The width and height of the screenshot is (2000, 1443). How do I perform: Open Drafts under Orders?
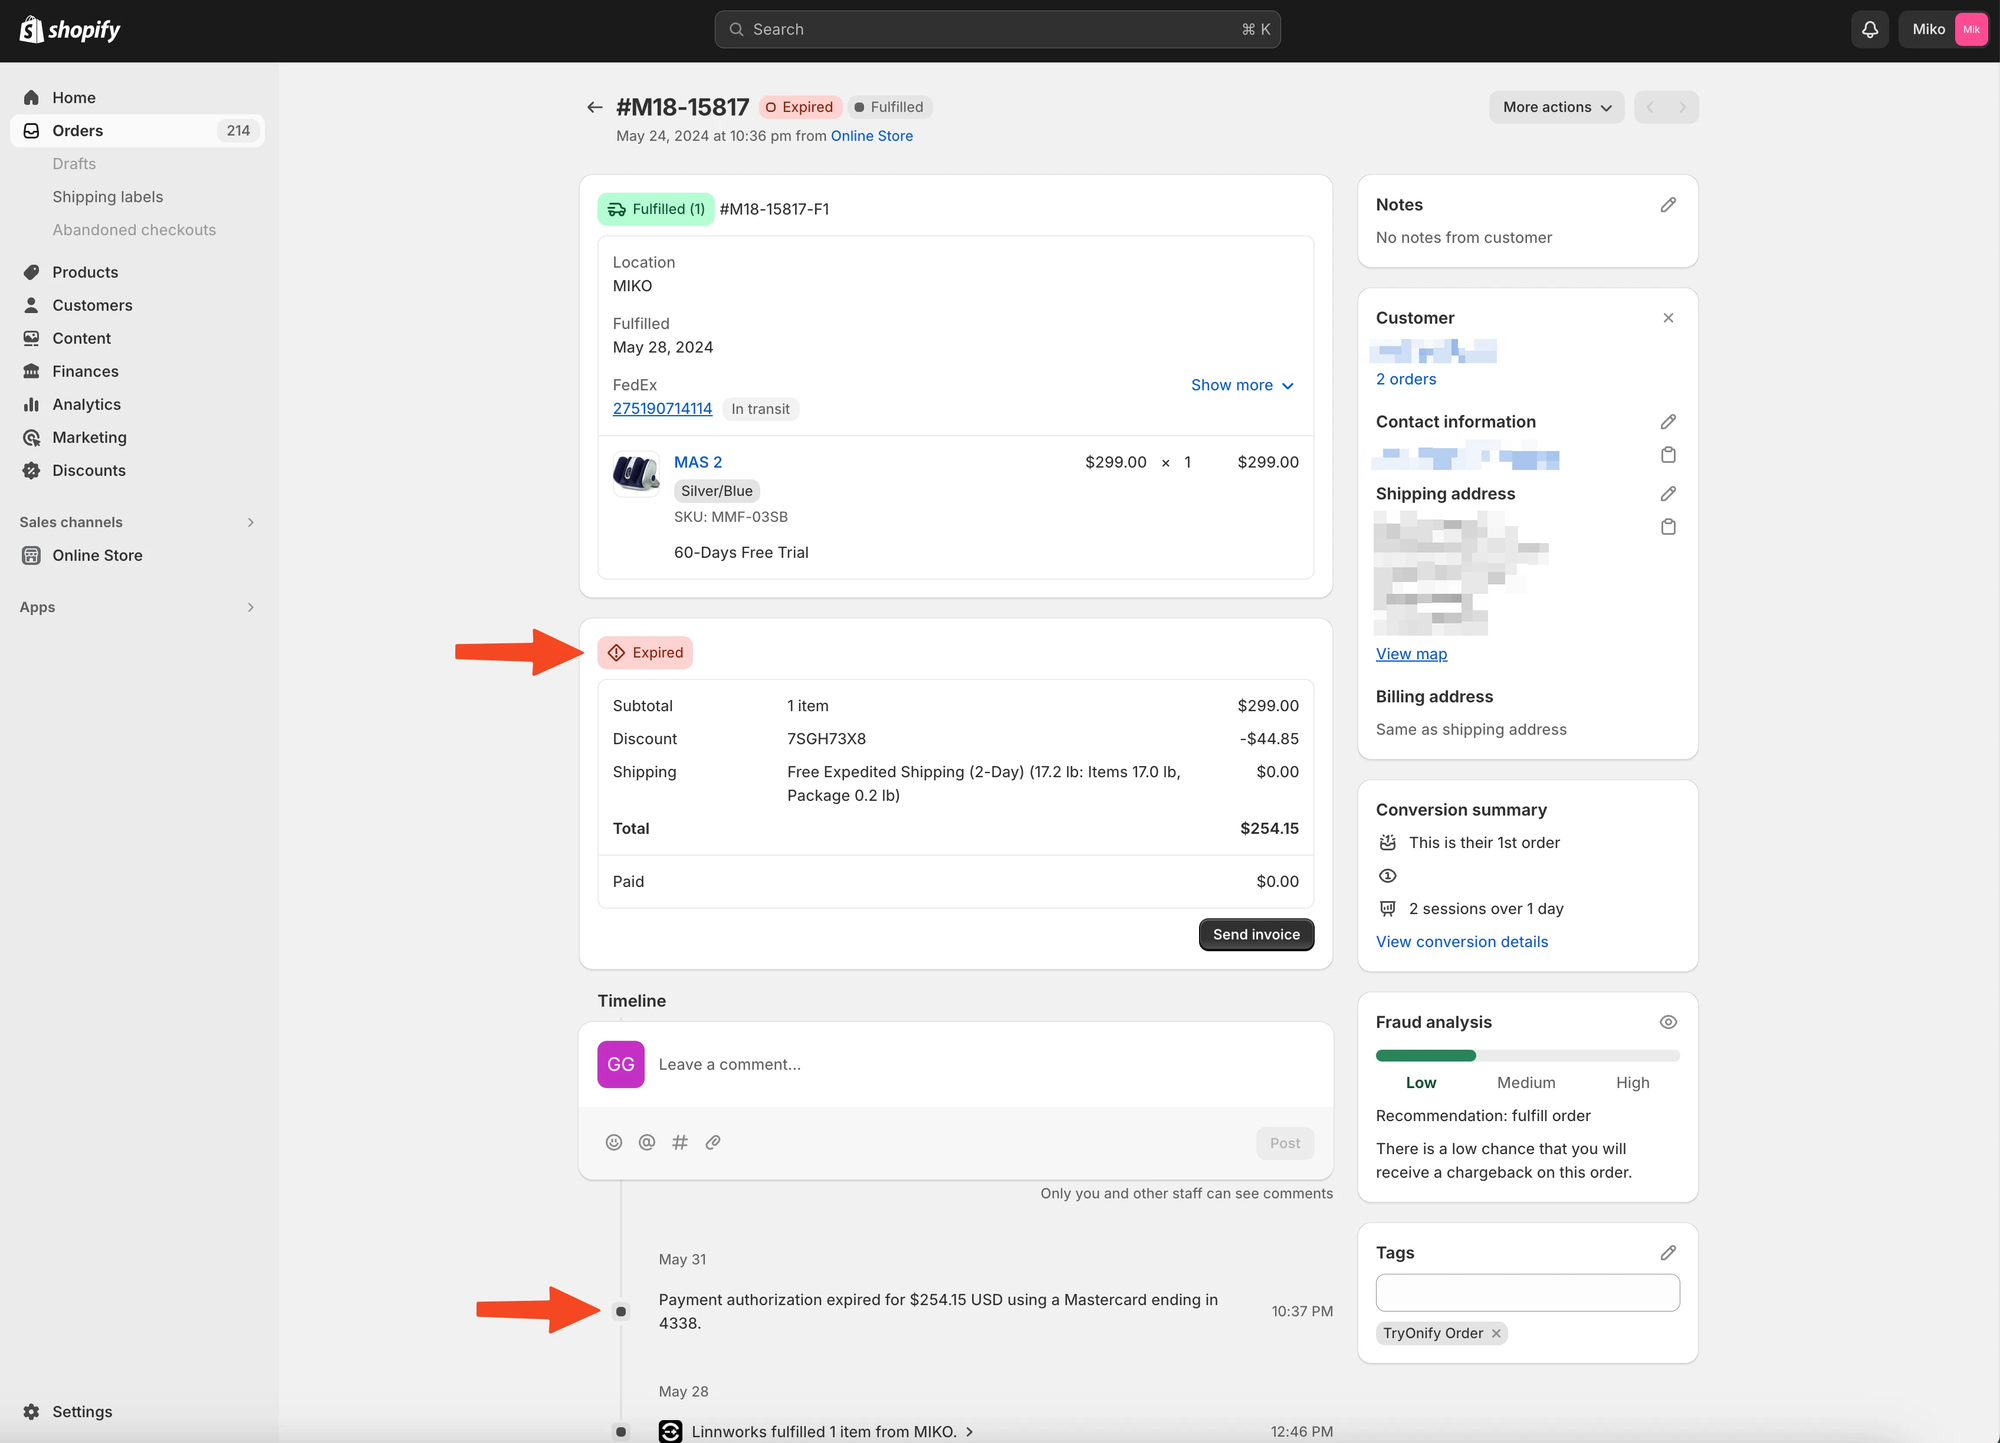coord(74,164)
